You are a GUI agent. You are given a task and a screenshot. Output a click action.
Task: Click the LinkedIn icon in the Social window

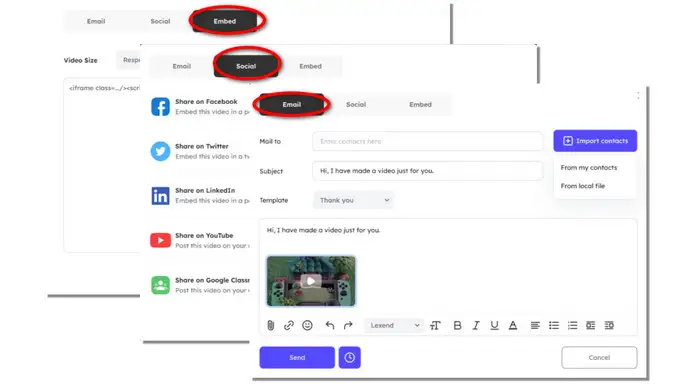point(160,196)
